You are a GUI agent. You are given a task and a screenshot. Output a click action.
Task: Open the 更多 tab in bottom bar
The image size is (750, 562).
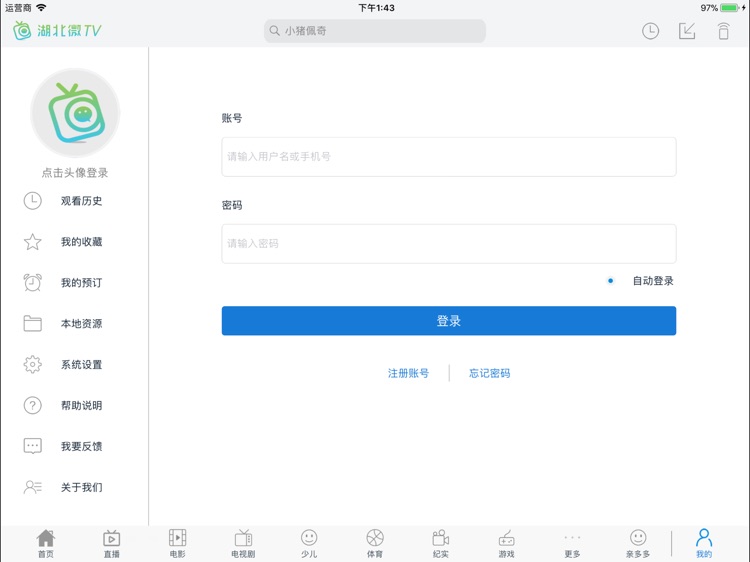click(x=572, y=543)
